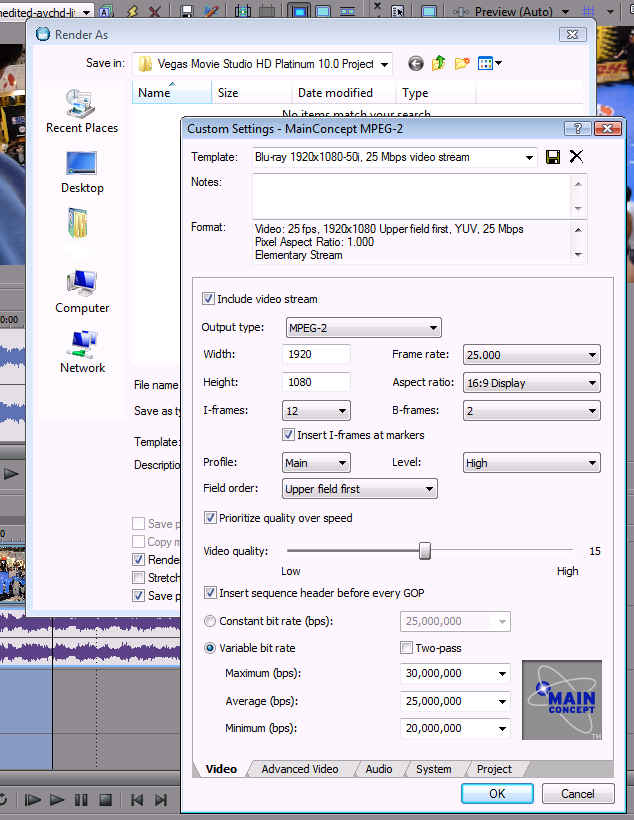
Task: Toggle the Copy checkbox in Render As
Action: [139, 541]
